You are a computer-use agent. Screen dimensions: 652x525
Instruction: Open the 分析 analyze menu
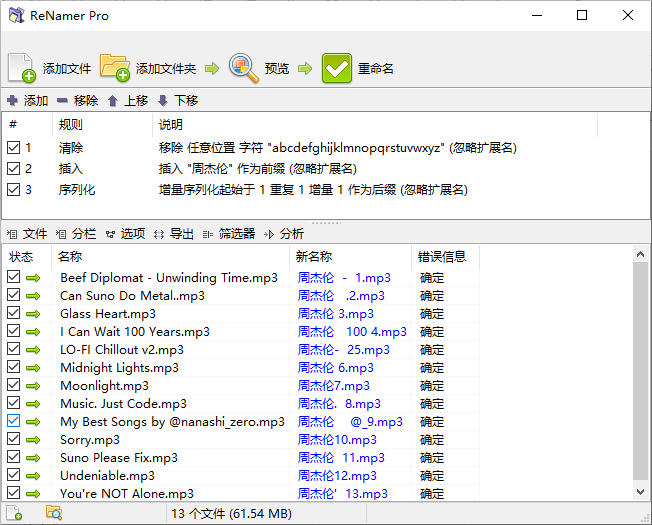pyautogui.click(x=285, y=234)
